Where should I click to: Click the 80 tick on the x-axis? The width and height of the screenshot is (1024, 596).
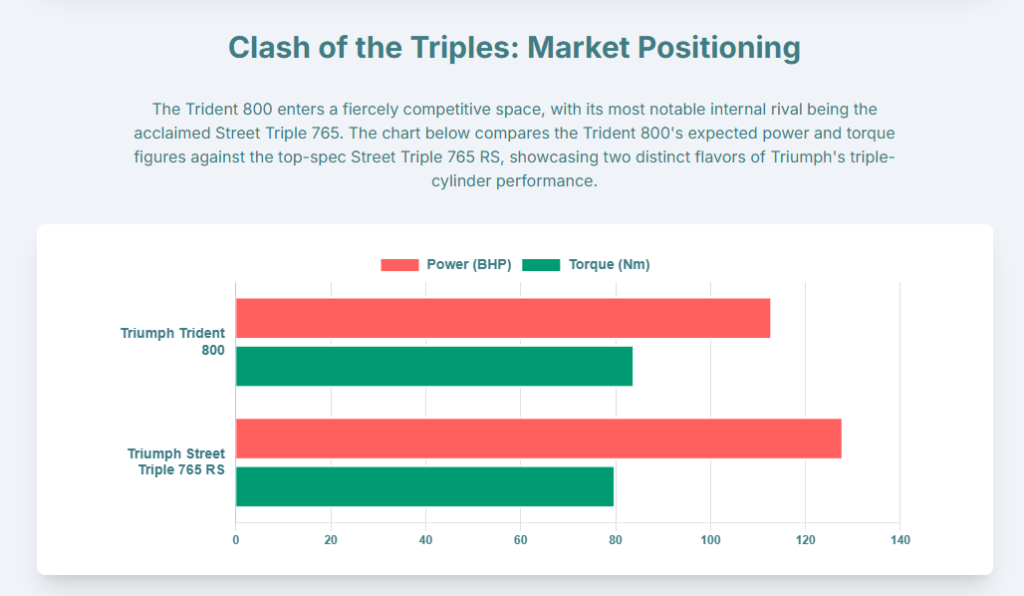(615, 540)
